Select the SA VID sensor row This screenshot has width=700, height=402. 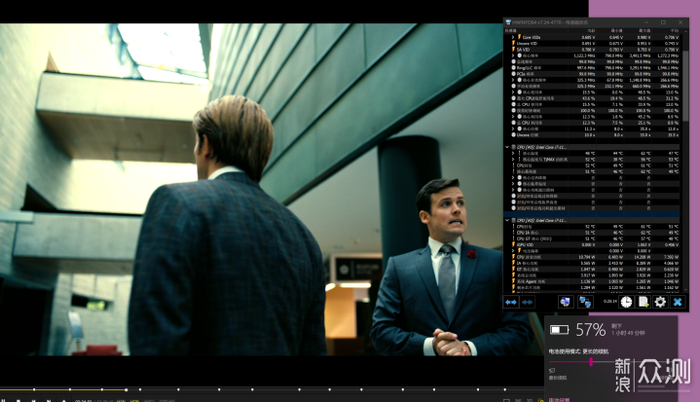click(x=540, y=49)
